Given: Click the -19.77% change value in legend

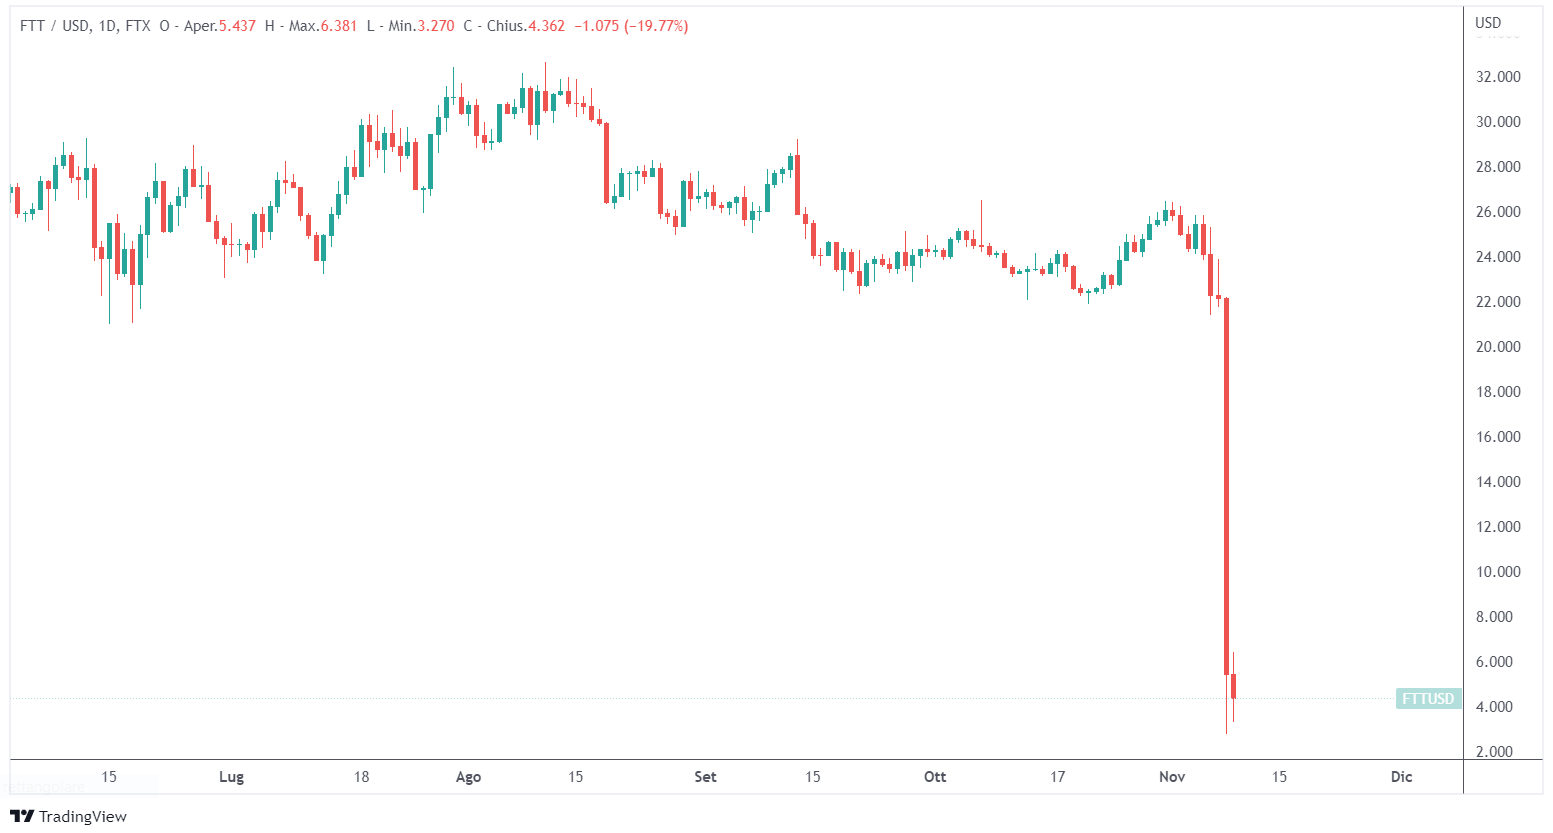Looking at the screenshot, I should coord(656,26).
